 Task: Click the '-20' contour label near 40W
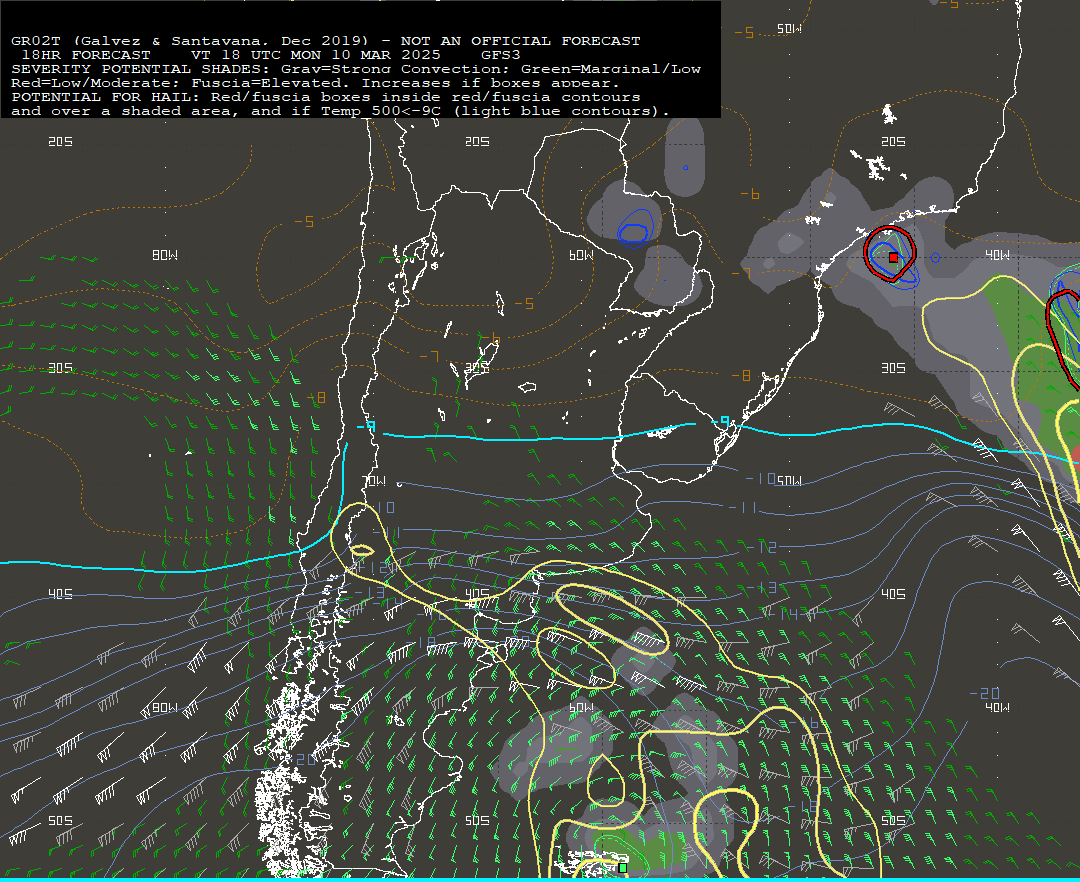point(984,693)
